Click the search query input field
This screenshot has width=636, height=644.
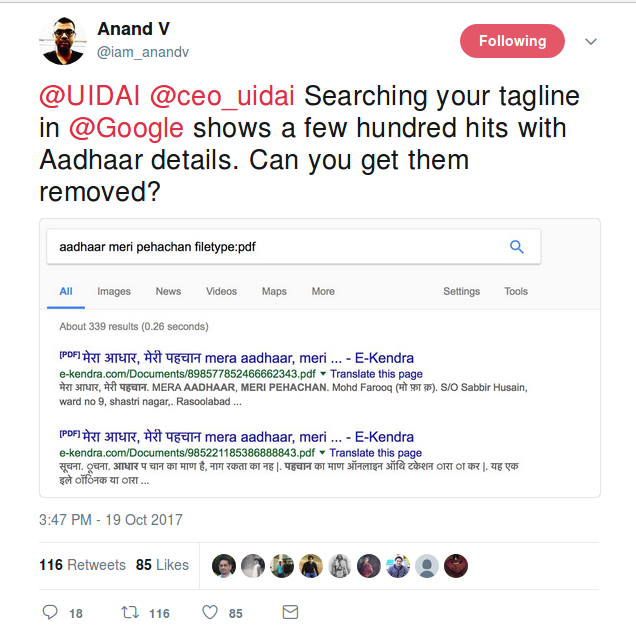(x=270, y=247)
